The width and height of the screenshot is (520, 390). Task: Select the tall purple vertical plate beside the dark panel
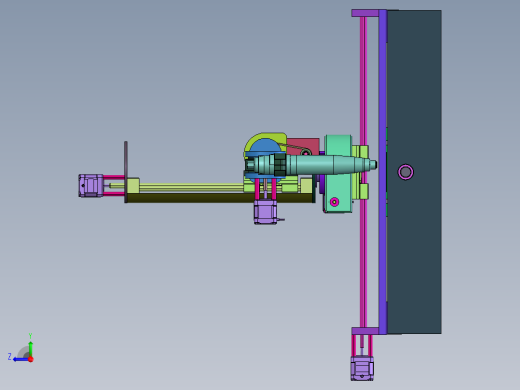383,172
